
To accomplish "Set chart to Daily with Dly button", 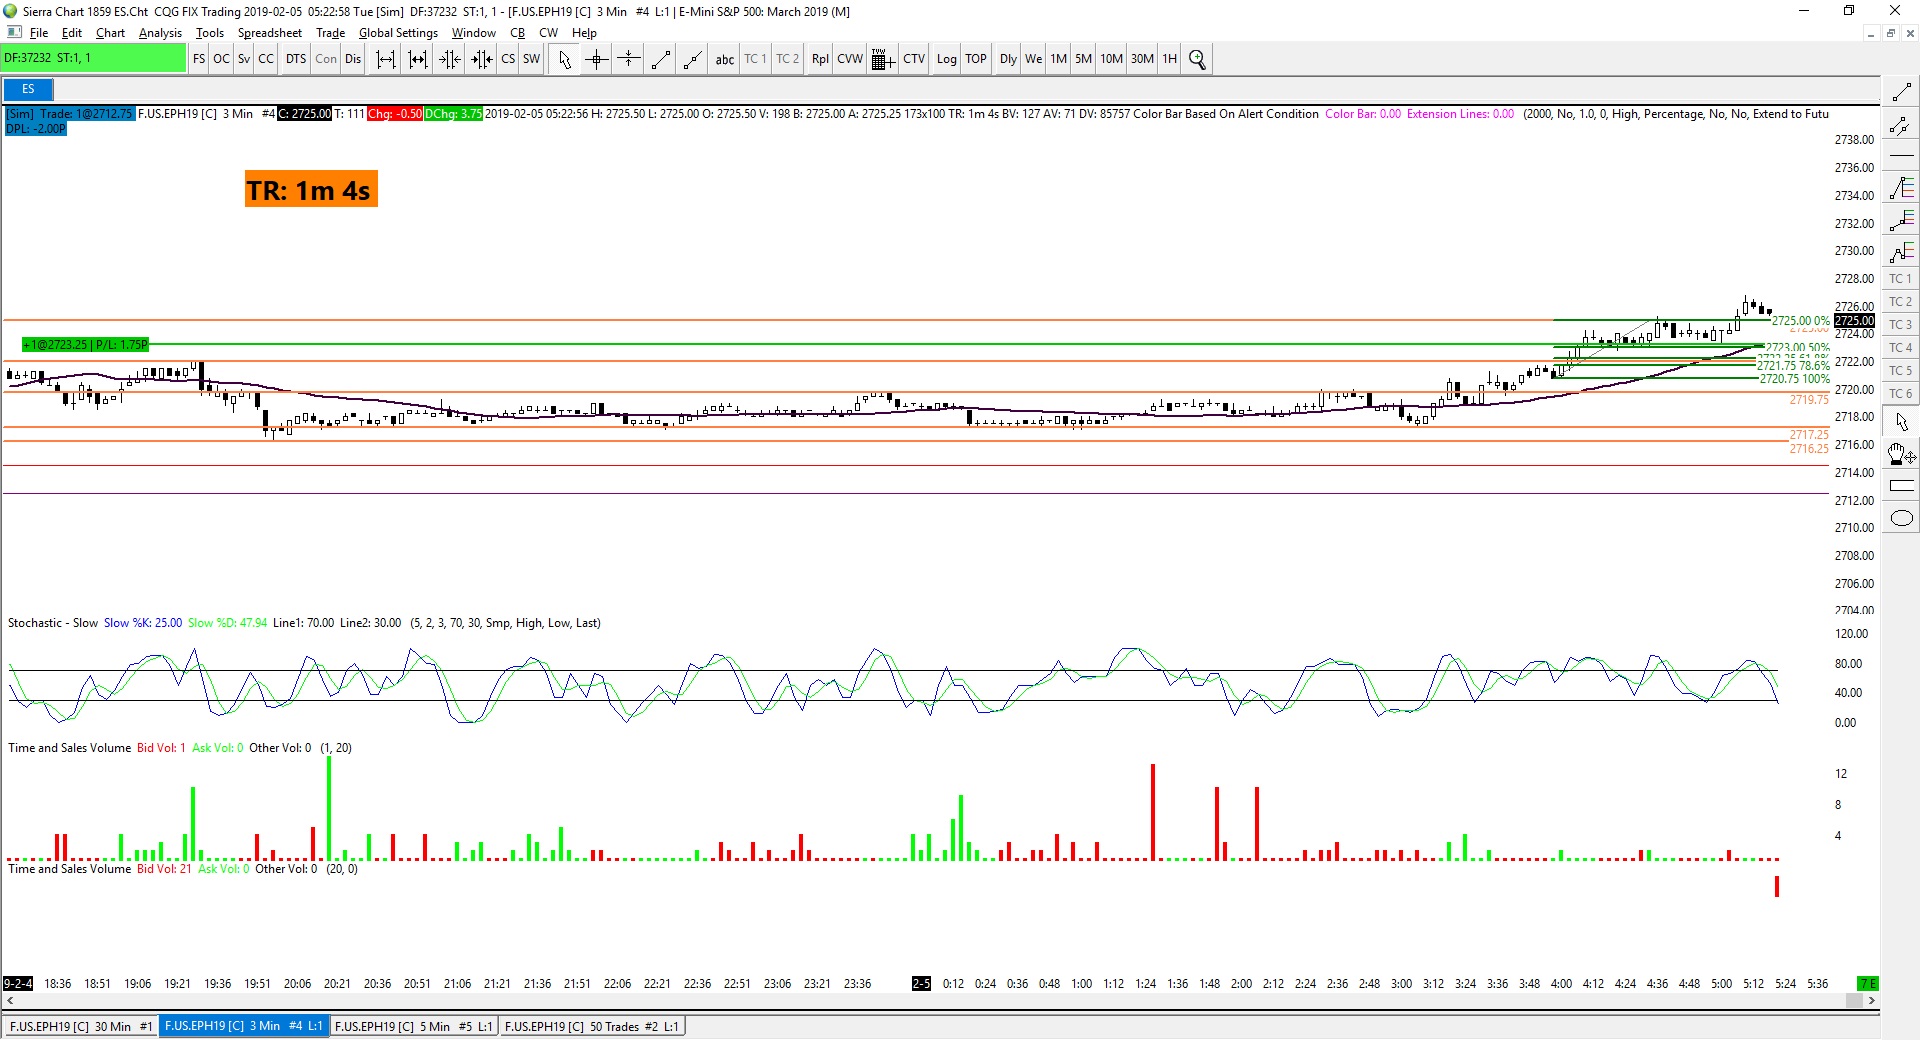I will pyautogui.click(x=1008, y=59).
